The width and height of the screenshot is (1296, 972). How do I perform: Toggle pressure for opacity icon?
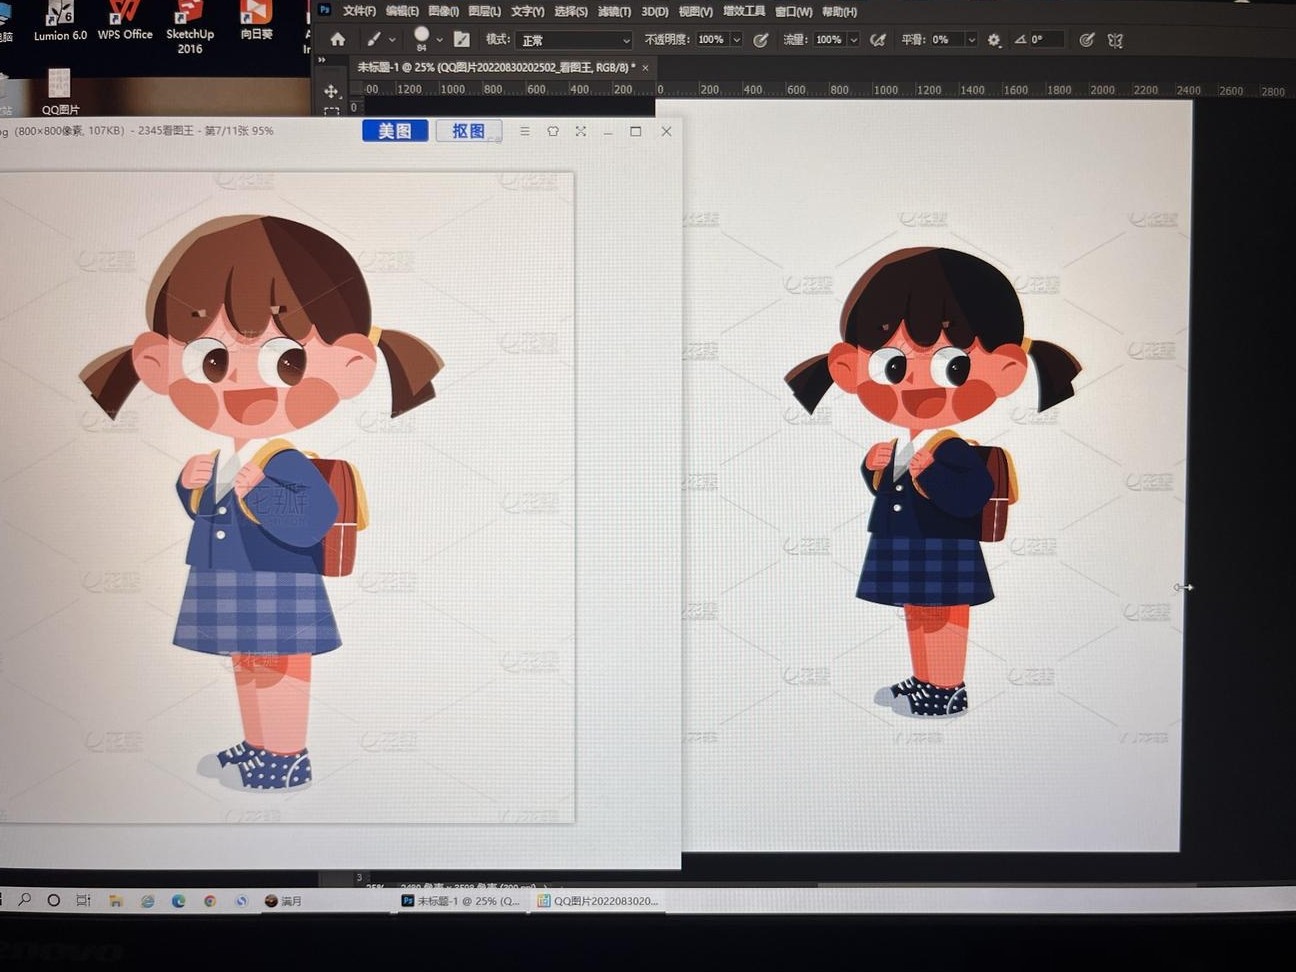[761, 40]
